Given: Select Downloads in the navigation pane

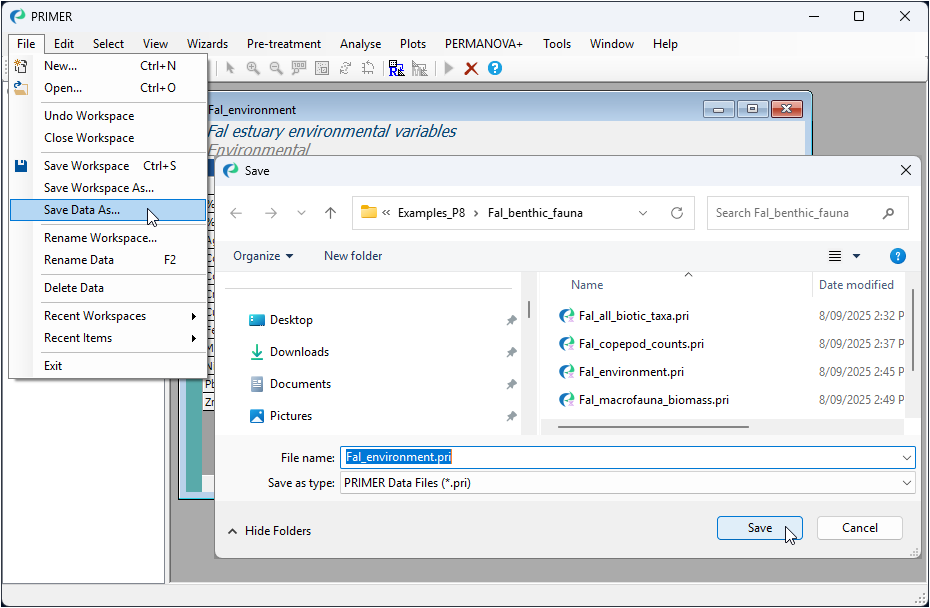Looking at the screenshot, I should click(299, 352).
